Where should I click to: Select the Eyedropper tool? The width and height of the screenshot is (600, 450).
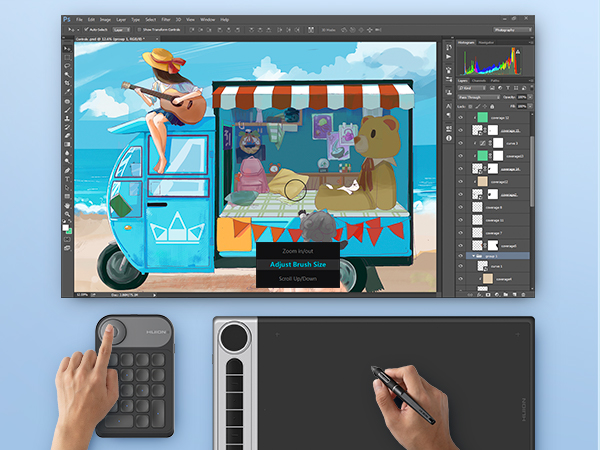click(x=67, y=92)
